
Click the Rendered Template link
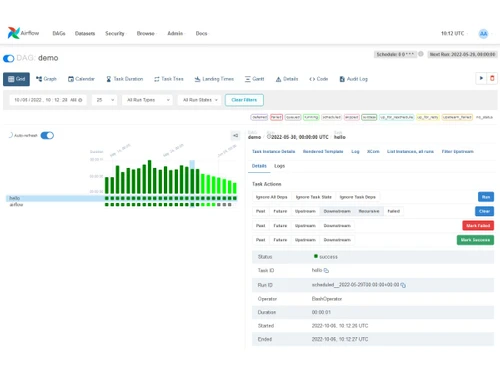323,151
